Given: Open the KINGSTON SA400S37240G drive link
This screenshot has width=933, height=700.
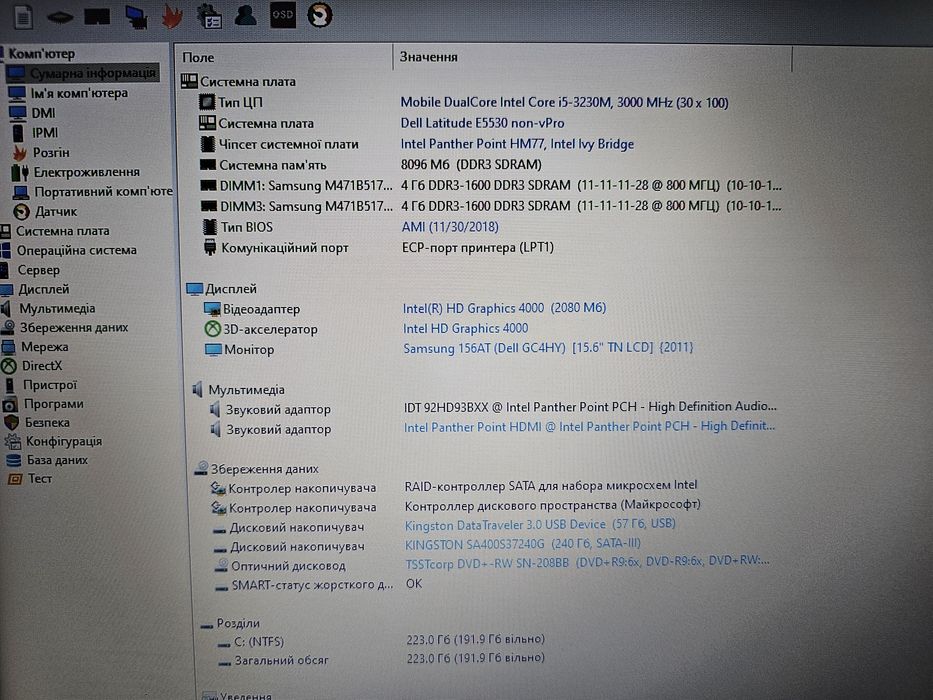Looking at the screenshot, I should [x=523, y=544].
